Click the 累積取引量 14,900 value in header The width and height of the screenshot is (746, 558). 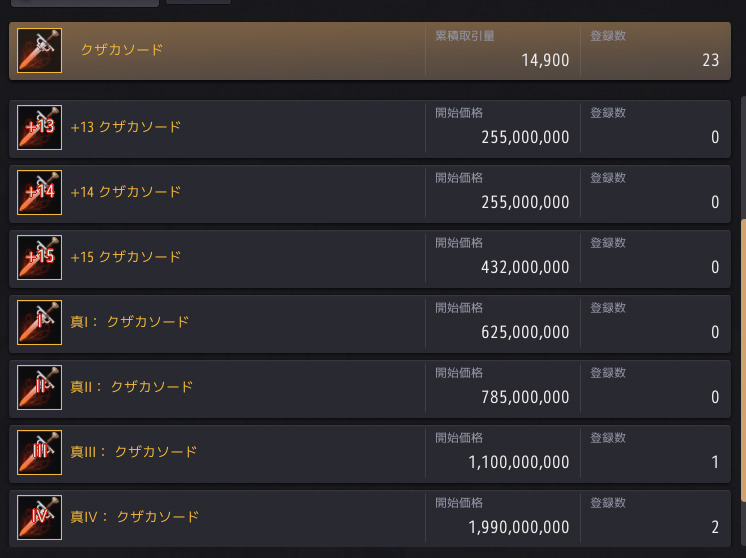pyautogui.click(x=545, y=60)
